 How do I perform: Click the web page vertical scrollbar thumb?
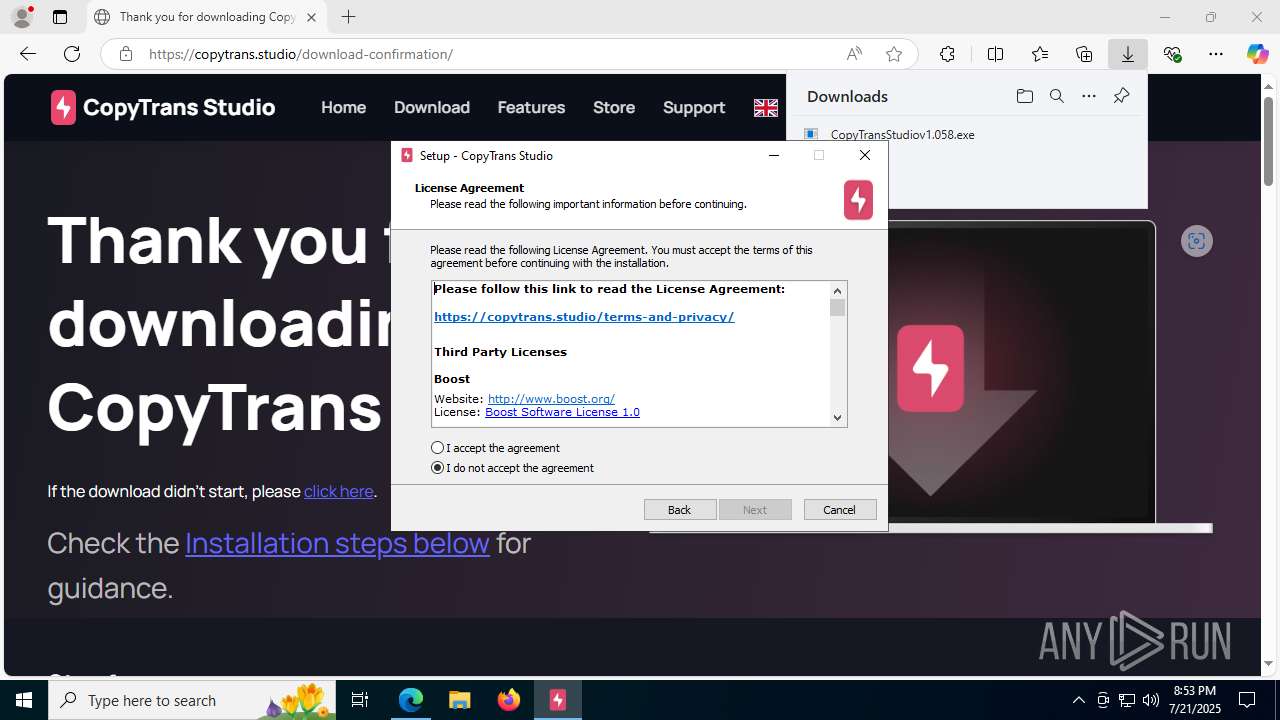pyautogui.click(x=1269, y=141)
